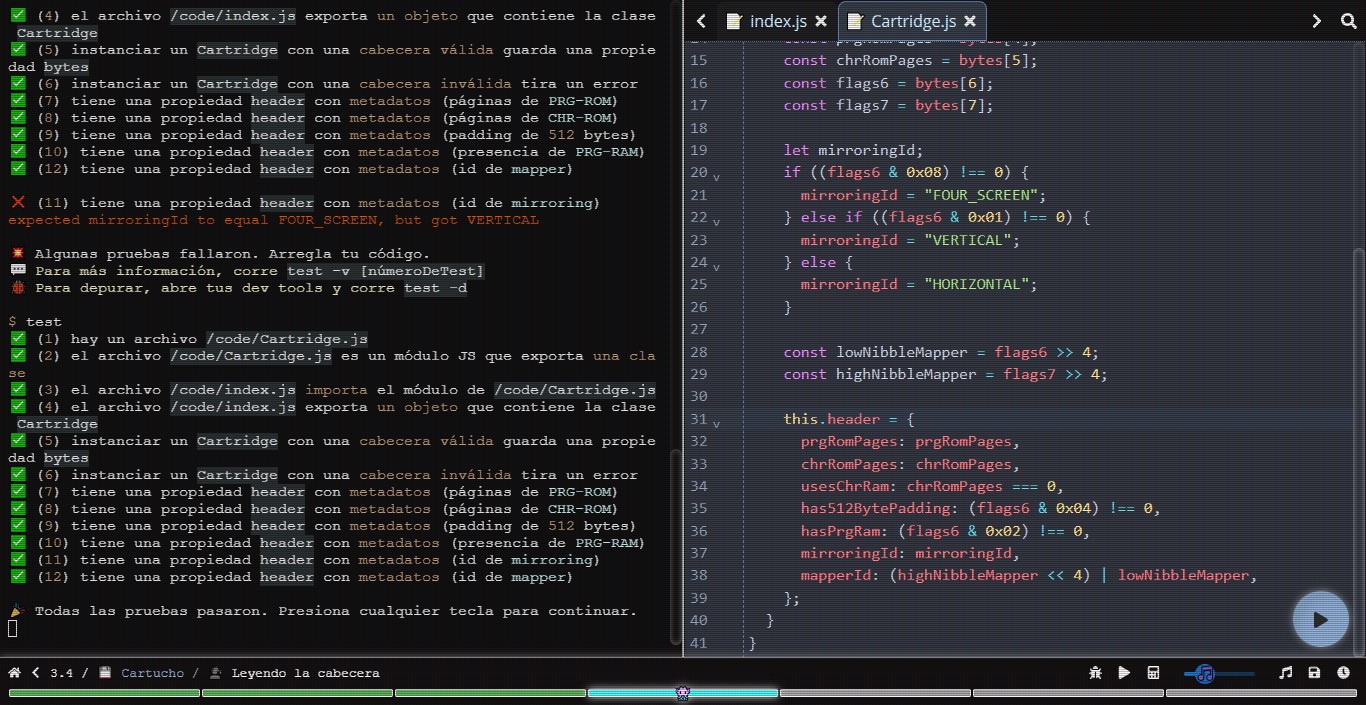Click the red X on failed test (11)
The width and height of the screenshot is (1366, 705).
(17, 203)
